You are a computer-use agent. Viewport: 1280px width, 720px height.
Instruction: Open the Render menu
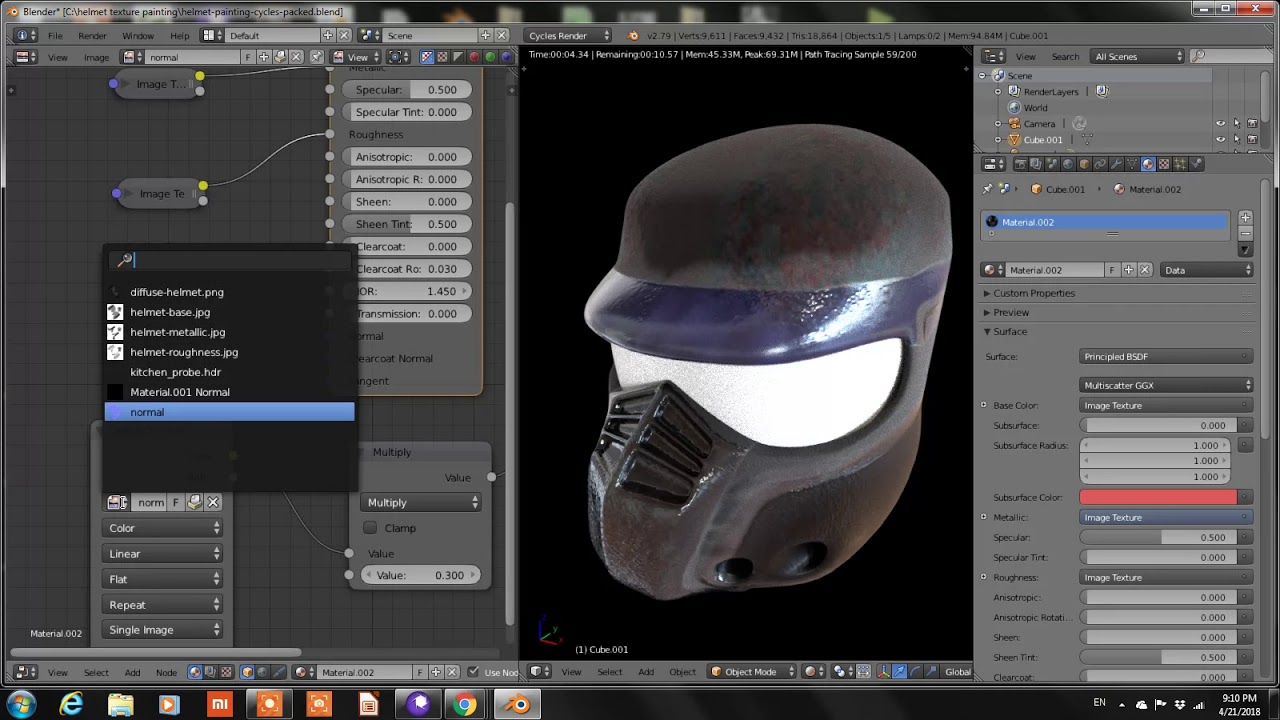(x=92, y=35)
